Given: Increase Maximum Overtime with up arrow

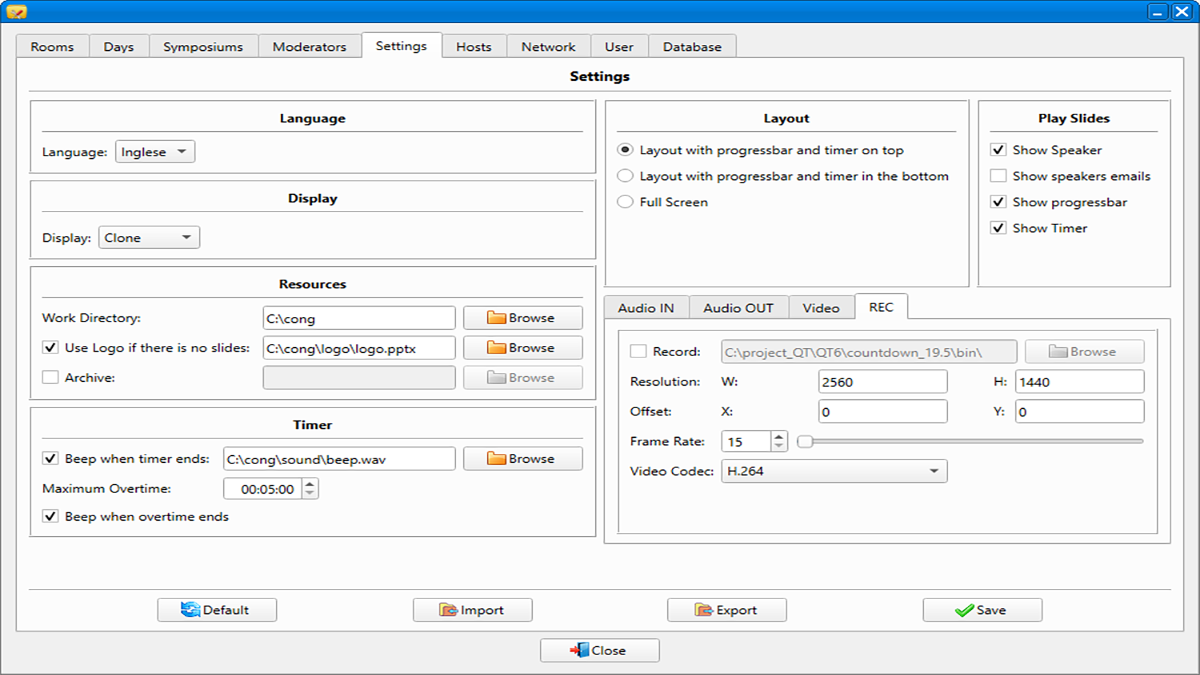Looking at the screenshot, I should [x=310, y=484].
